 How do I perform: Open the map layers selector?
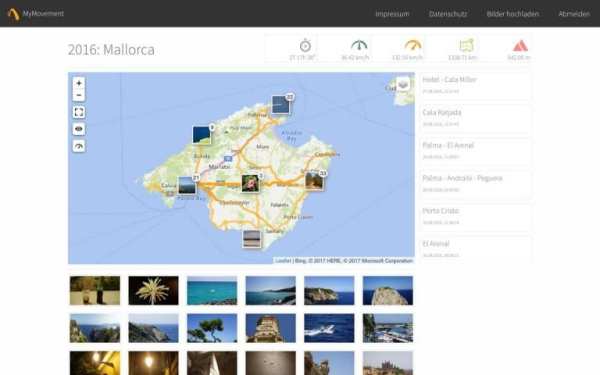(x=403, y=84)
